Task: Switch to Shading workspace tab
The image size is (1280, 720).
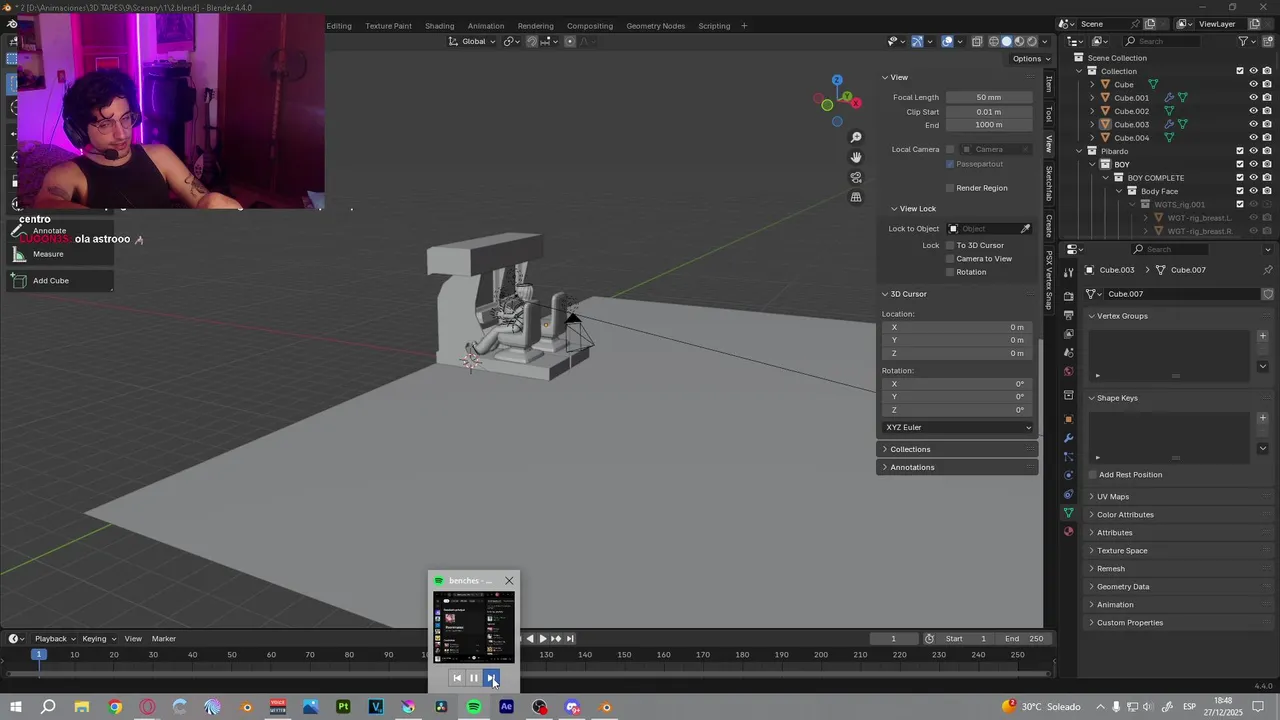Action: pos(439,26)
